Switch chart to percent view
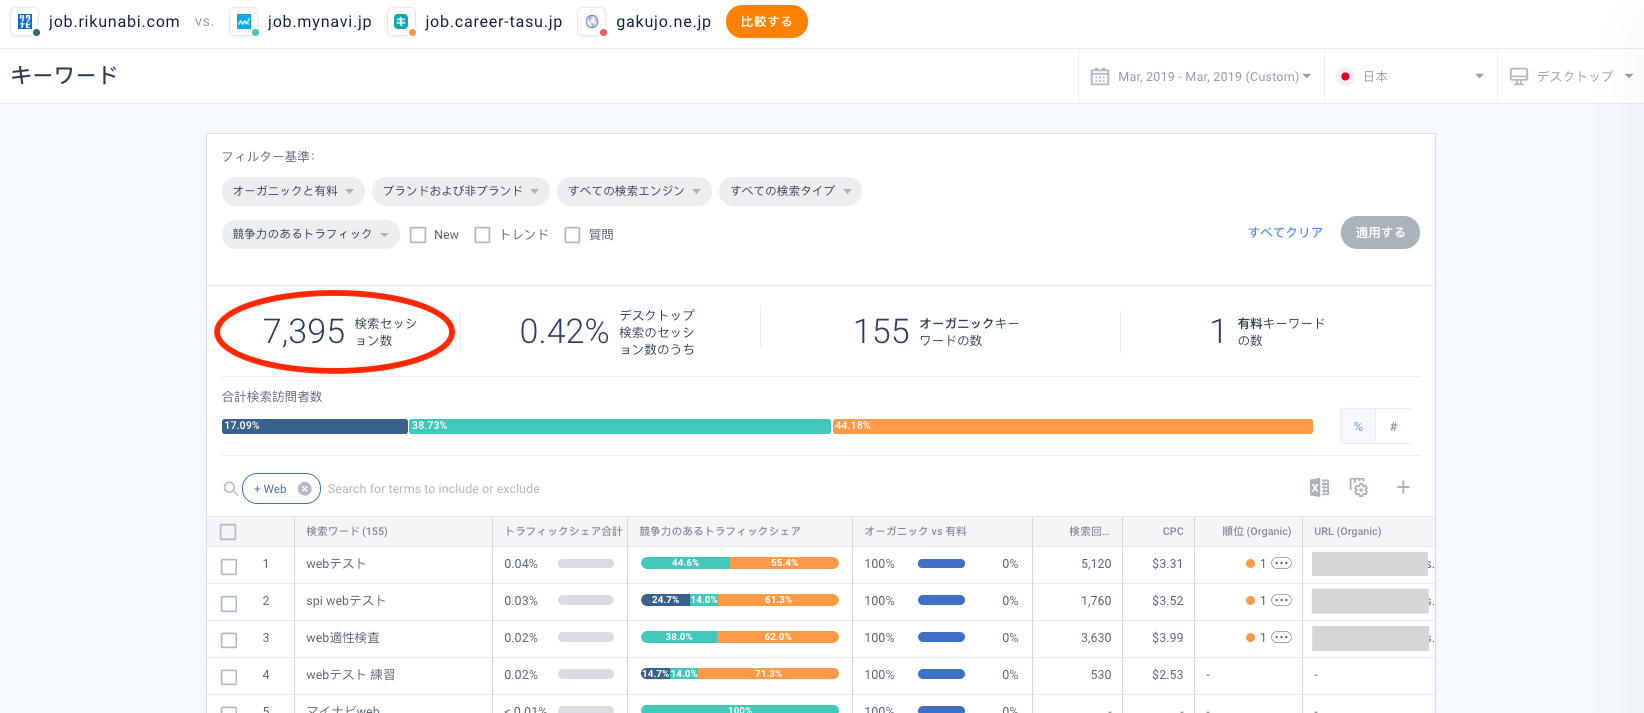Screen dimensions: 1644x713 pos(1358,427)
